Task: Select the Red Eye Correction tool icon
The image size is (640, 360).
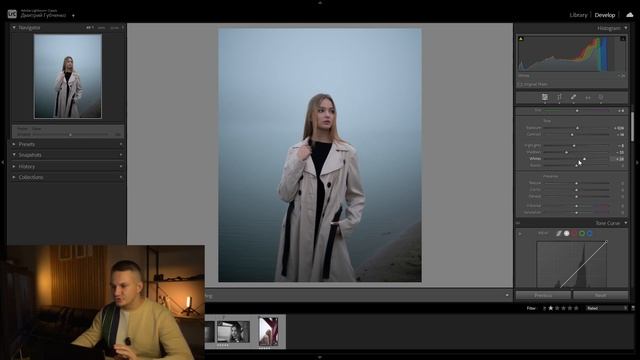Action: pyautogui.click(x=588, y=97)
